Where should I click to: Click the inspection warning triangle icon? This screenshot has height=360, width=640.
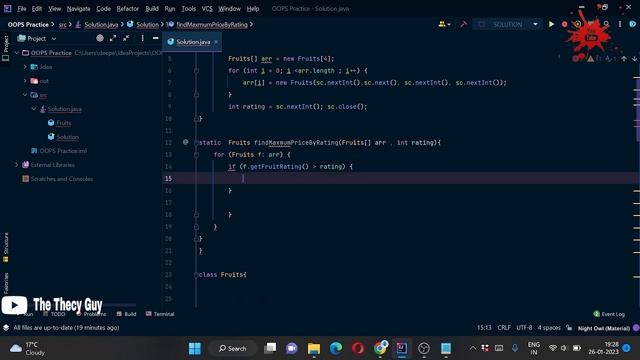tap(591, 59)
